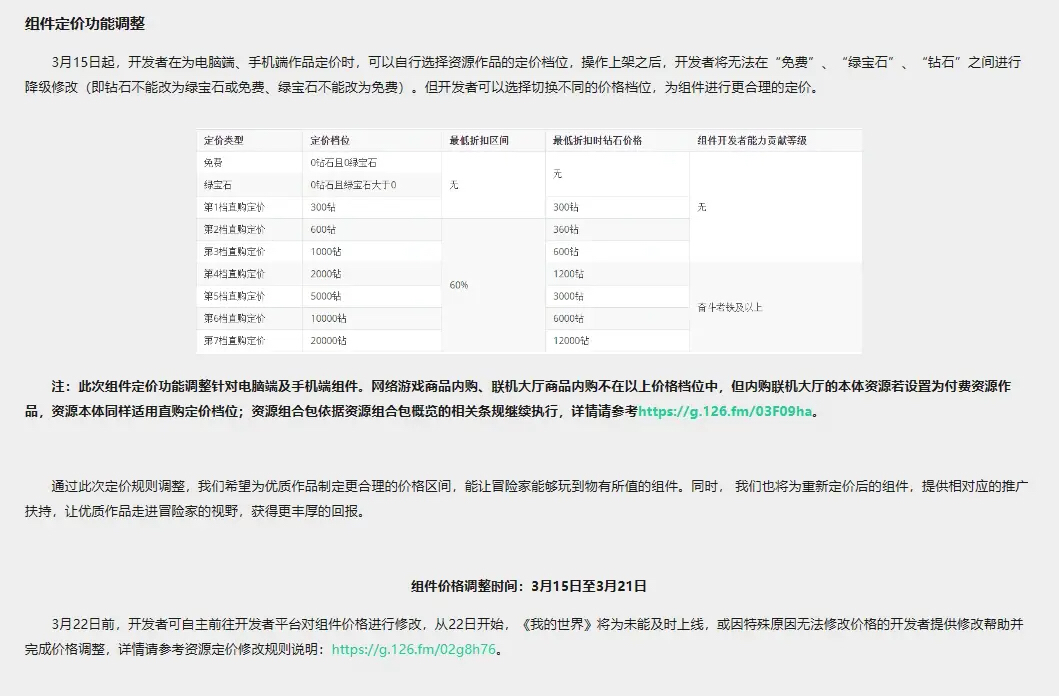Click table header 组件开发者能力贡献等级
1059x696 pixels.
pyautogui.click(x=752, y=140)
